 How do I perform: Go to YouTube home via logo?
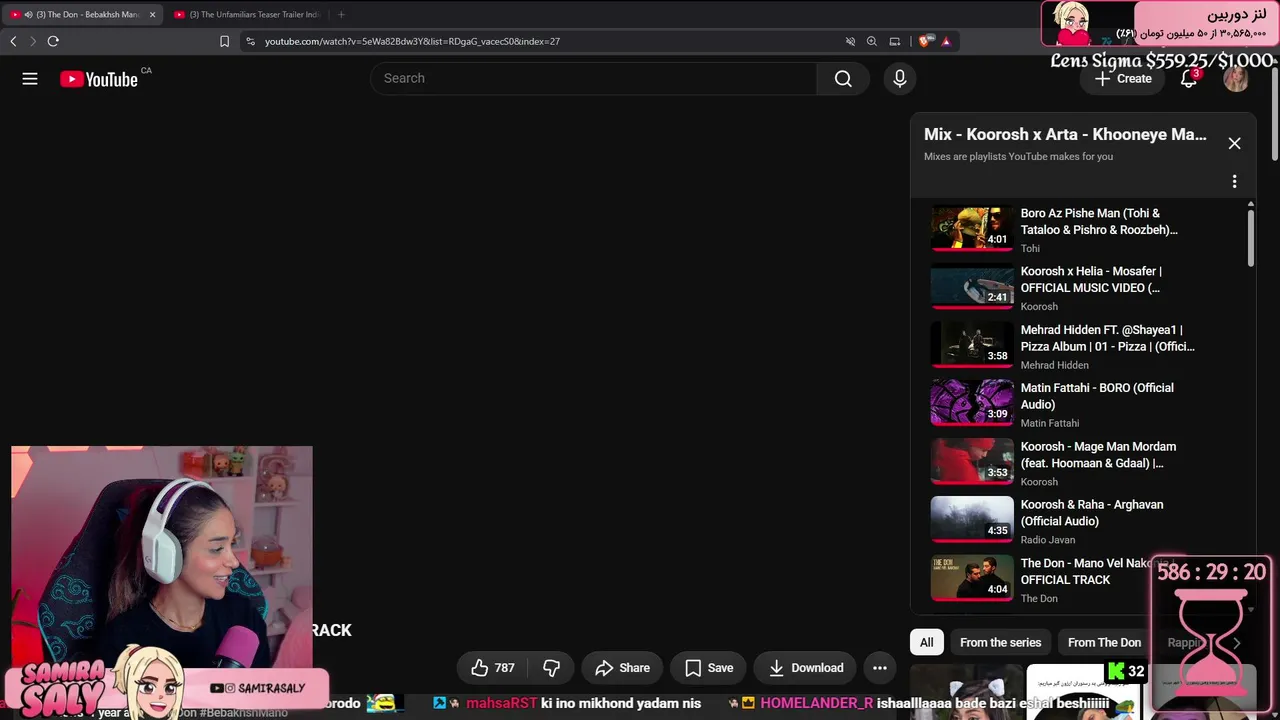pyautogui.click(x=99, y=79)
